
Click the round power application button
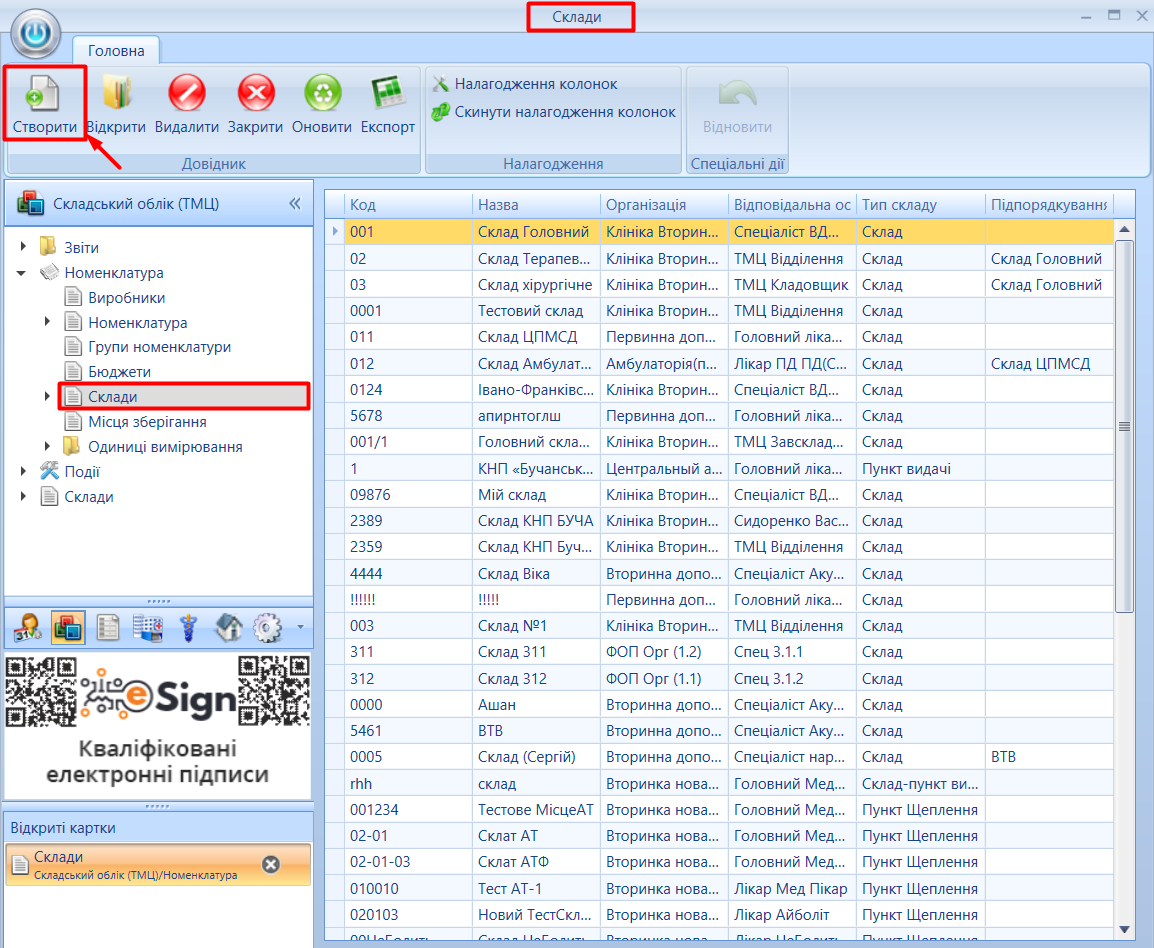(x=35, y=33)
